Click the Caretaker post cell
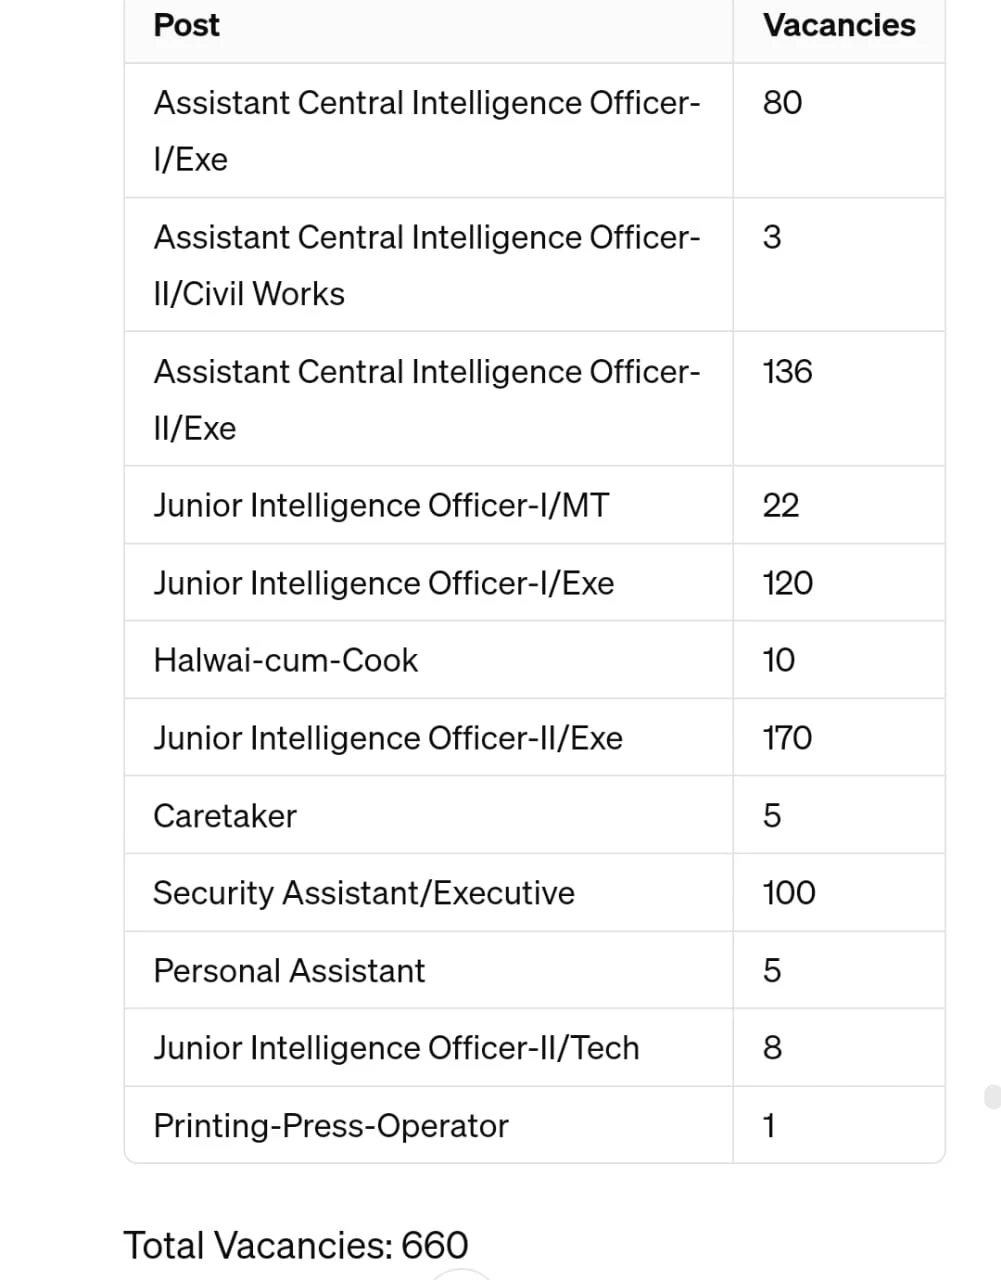The width and height of the screenshot is (1001, 1280). click(x=225, y=816)
